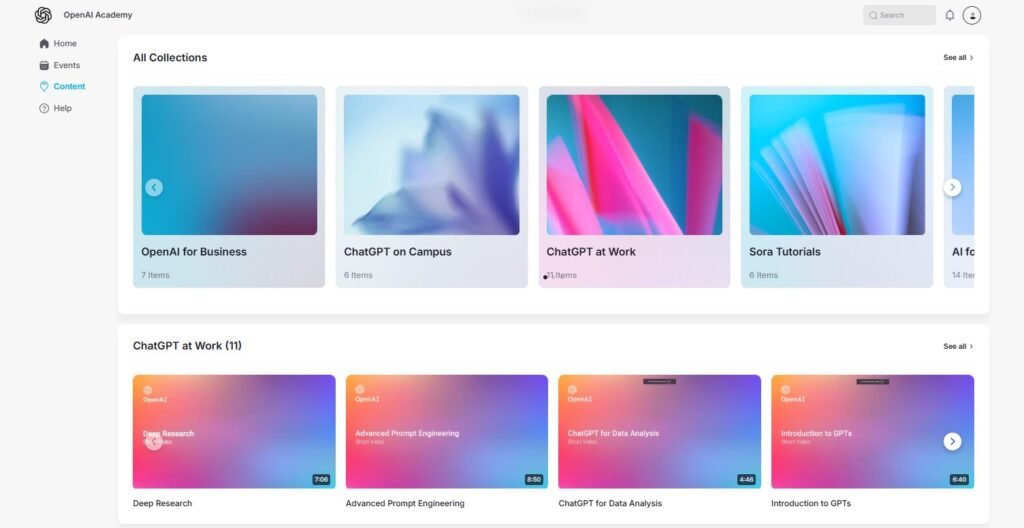Open the notifications bell

950,15
